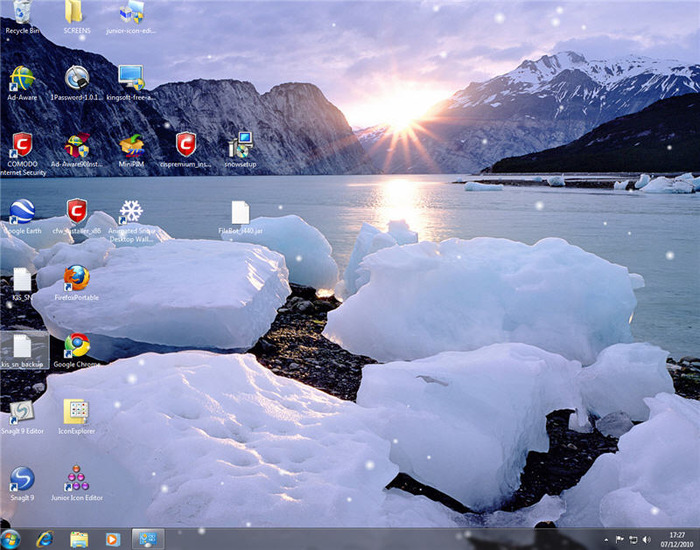Click the Windows Start button
700x550 pixels.
click(x=11, y=539)
